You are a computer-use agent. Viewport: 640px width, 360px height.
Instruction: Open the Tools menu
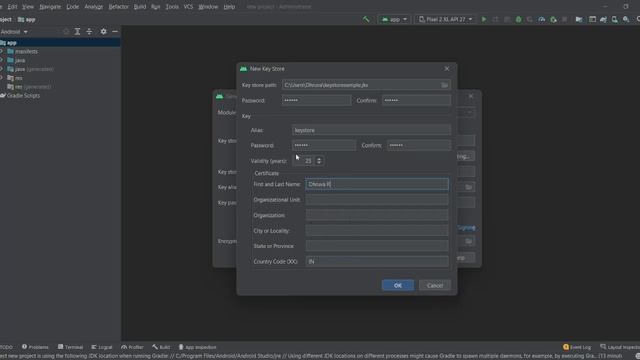pyautogui.click(x=172, y=7)
